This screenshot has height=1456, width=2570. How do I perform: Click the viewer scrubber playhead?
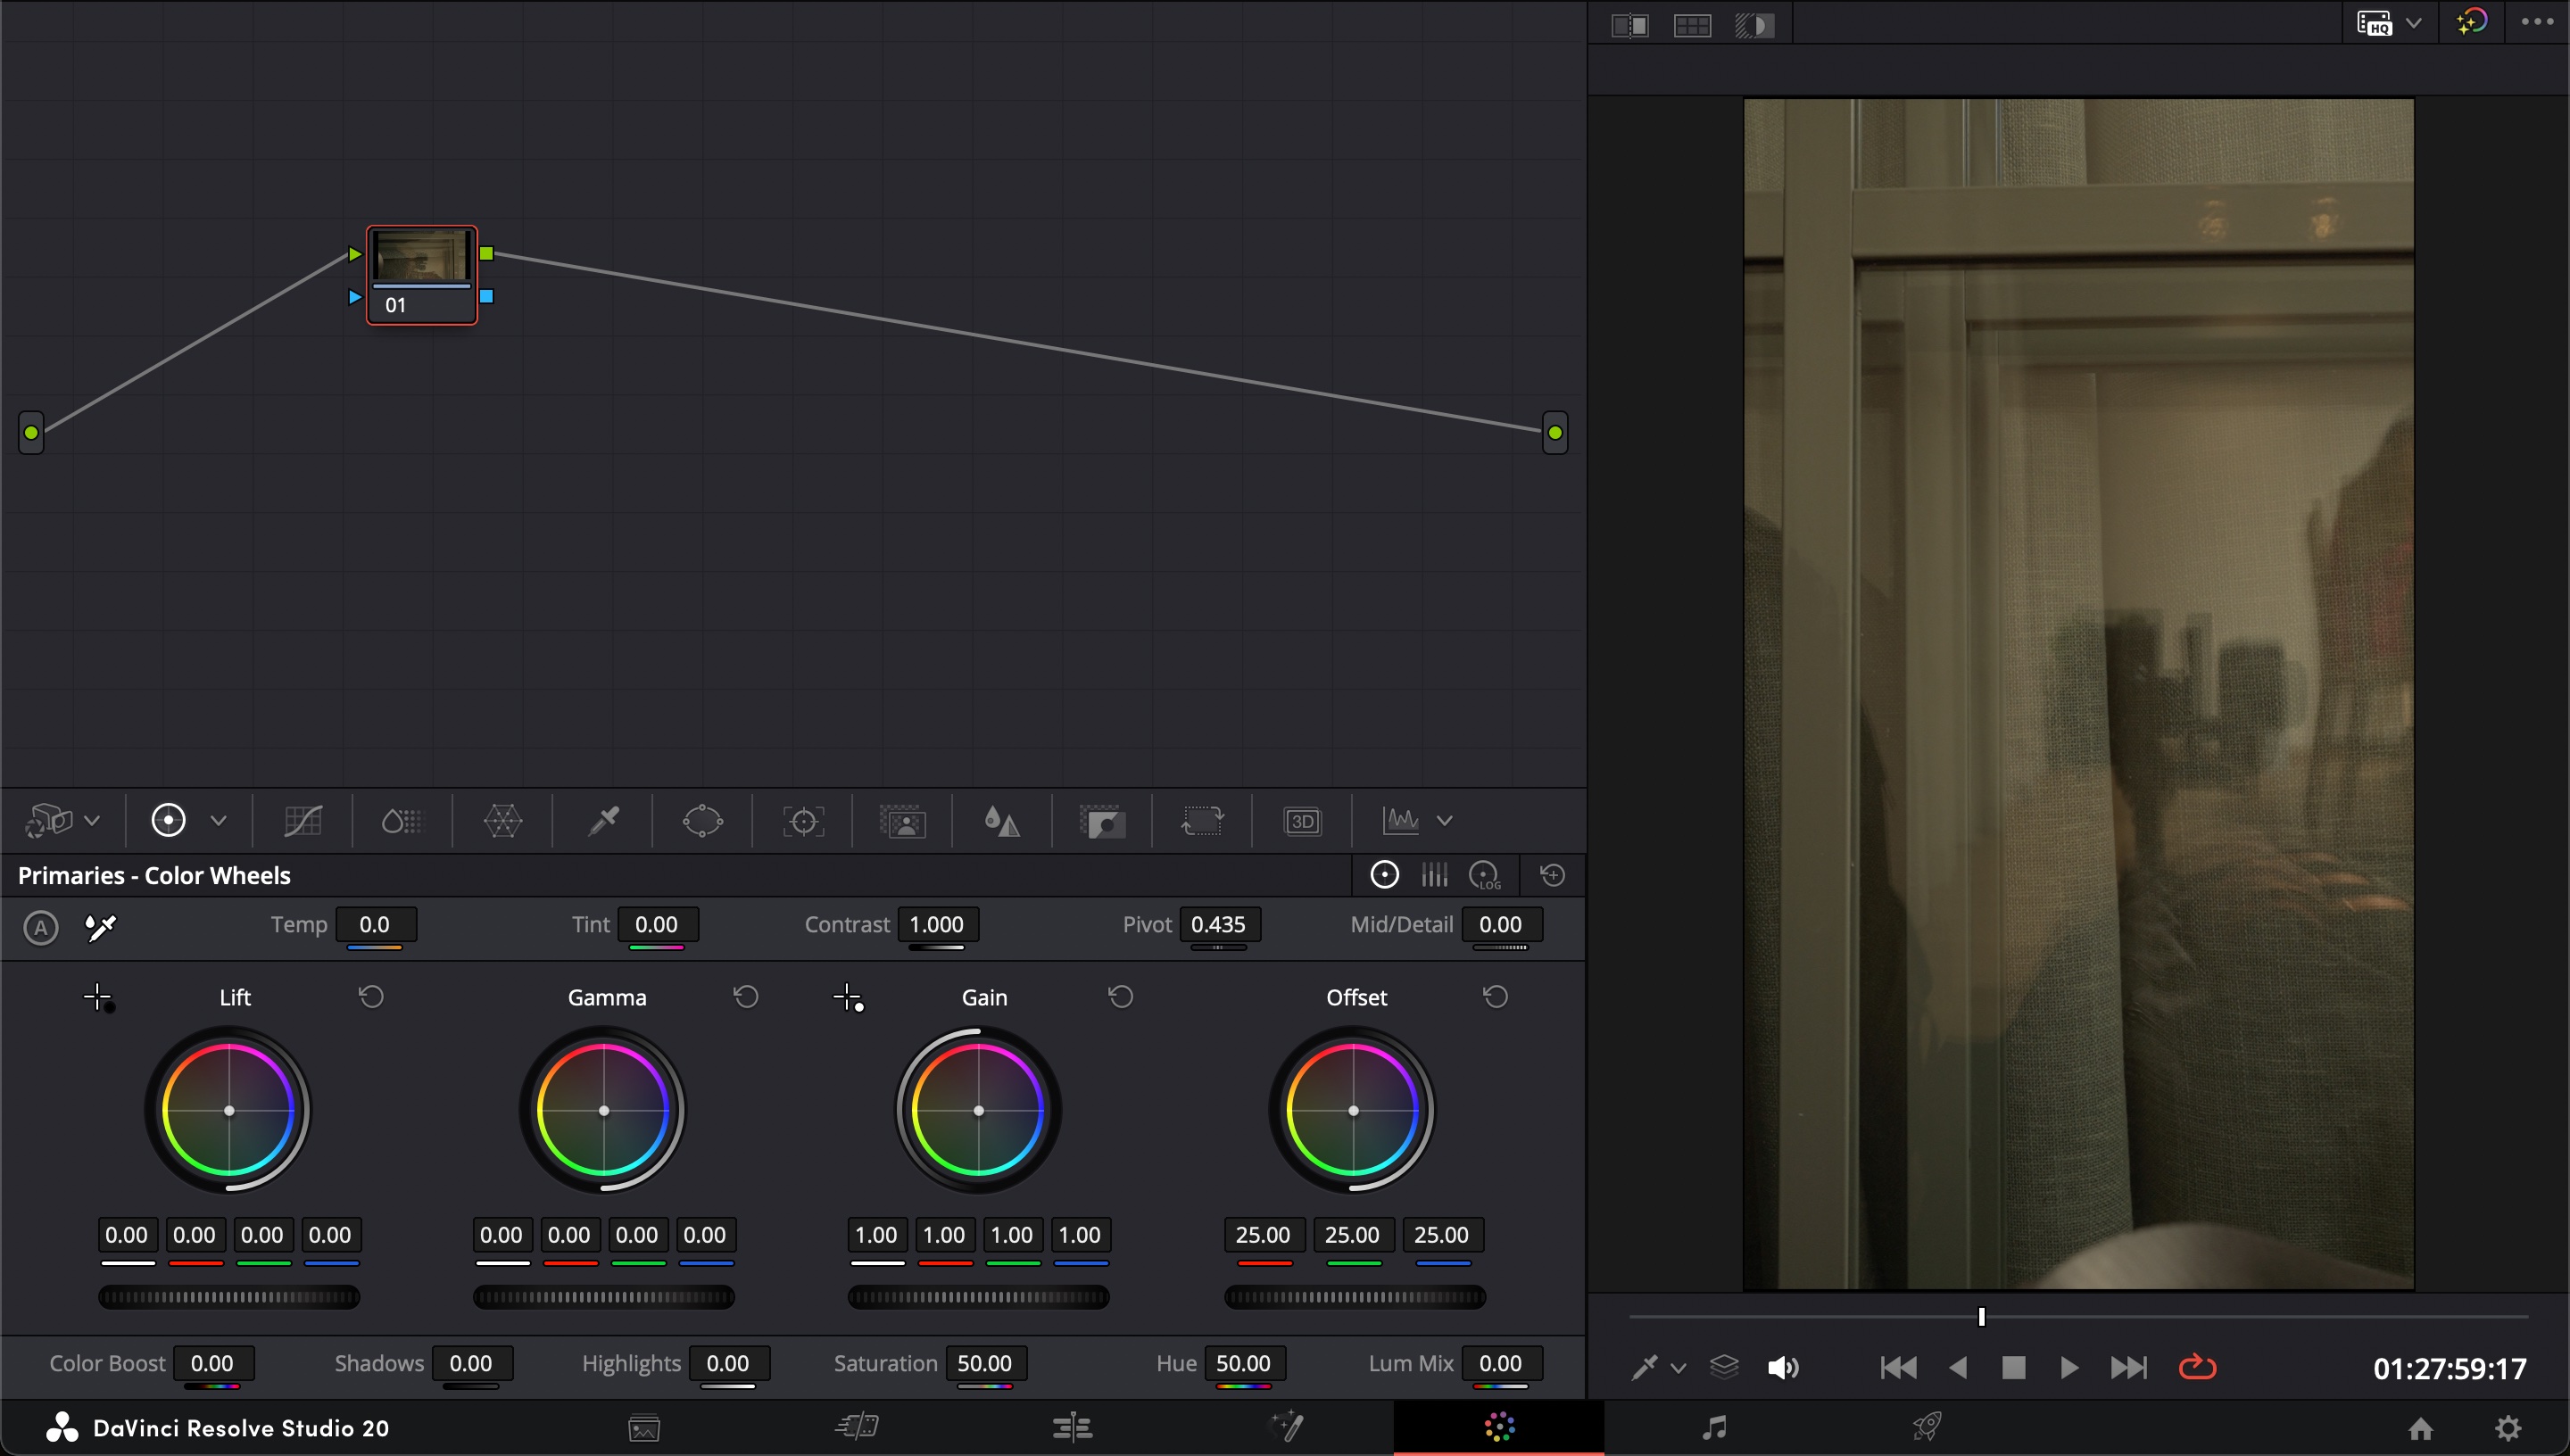[x=1981, y=1317]
